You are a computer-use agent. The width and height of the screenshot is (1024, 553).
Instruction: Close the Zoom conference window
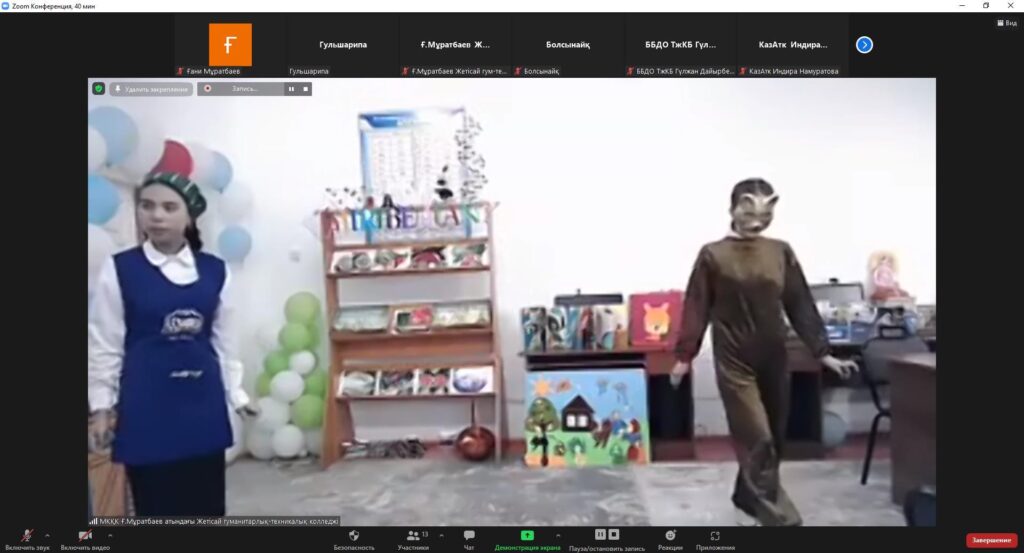coord(1010,5)
